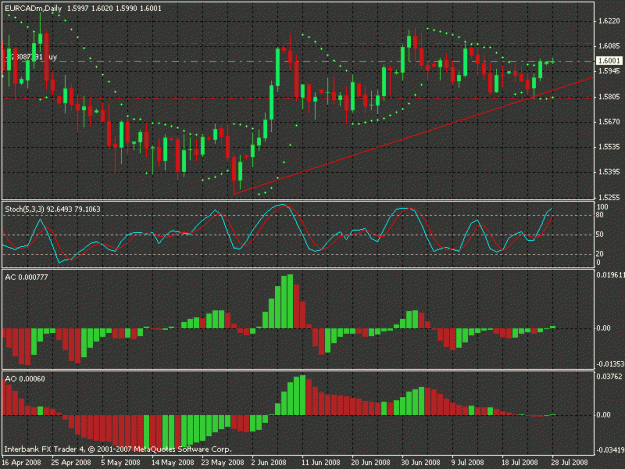Click the AC scale value 0.019611
This screenshot has height=469, width=625.
click(610, 275)
